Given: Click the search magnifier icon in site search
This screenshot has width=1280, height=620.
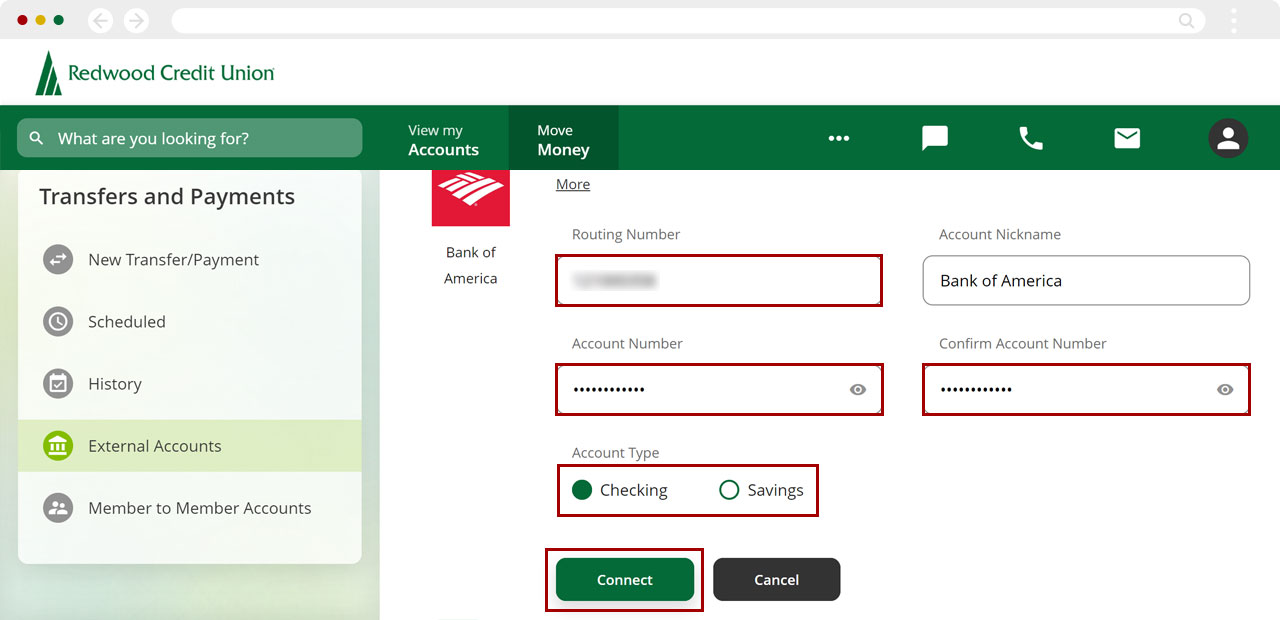Looking at the screenshot, I should (x=37, y=138).
